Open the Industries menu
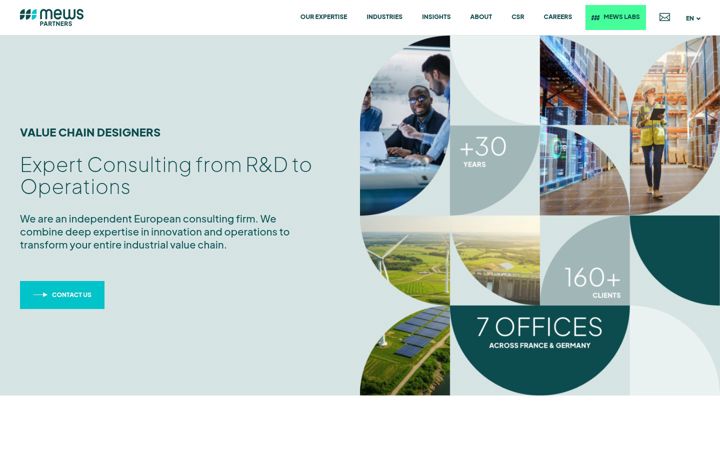Screen dimensions: 720x450 pos(384,17)
